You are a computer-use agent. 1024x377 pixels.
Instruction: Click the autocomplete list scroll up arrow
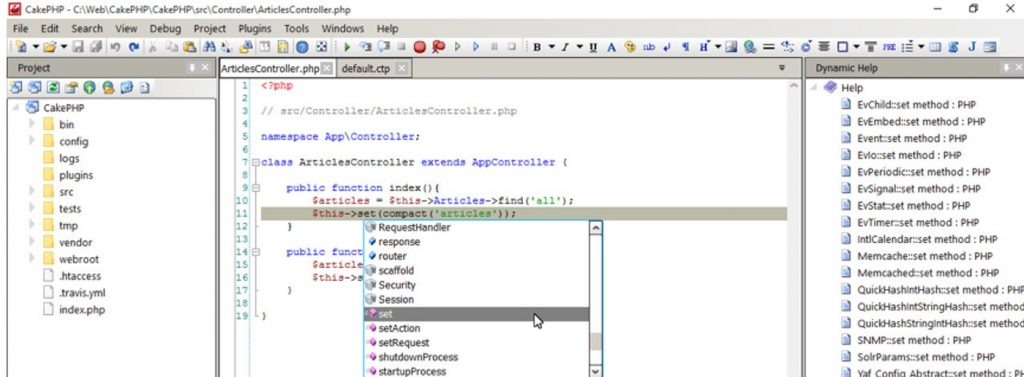point(595,227)
